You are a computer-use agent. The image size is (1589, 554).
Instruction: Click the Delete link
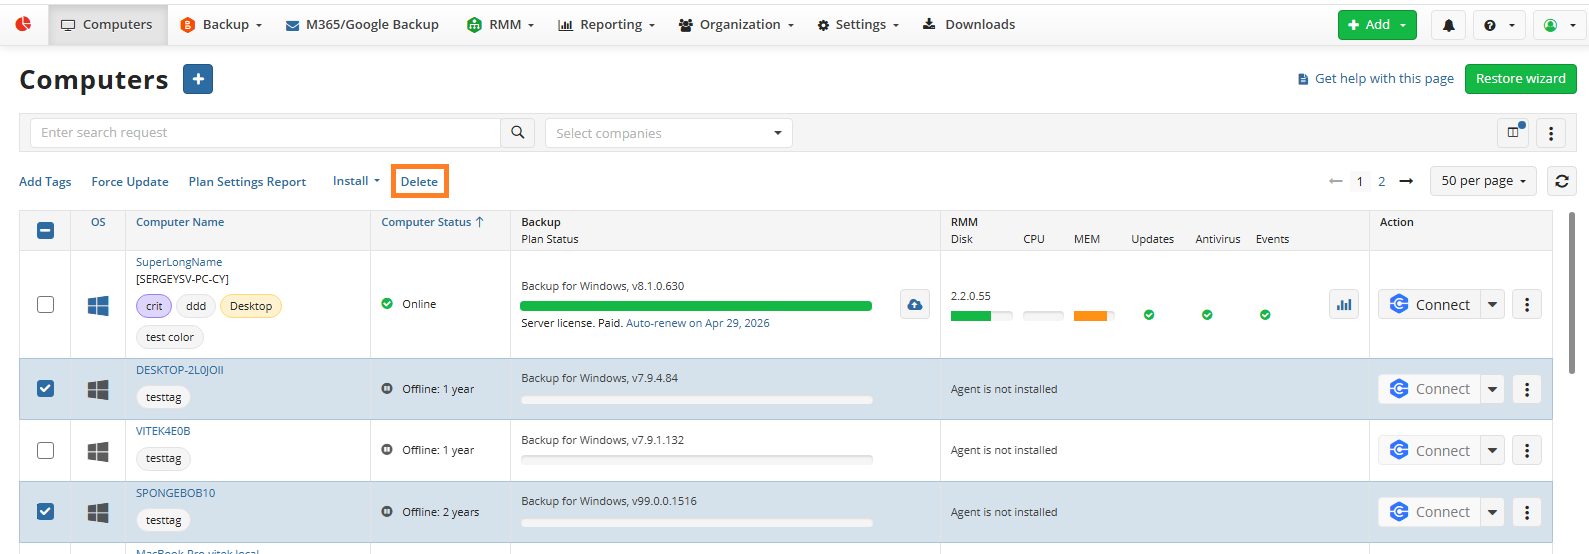[419, 181]
